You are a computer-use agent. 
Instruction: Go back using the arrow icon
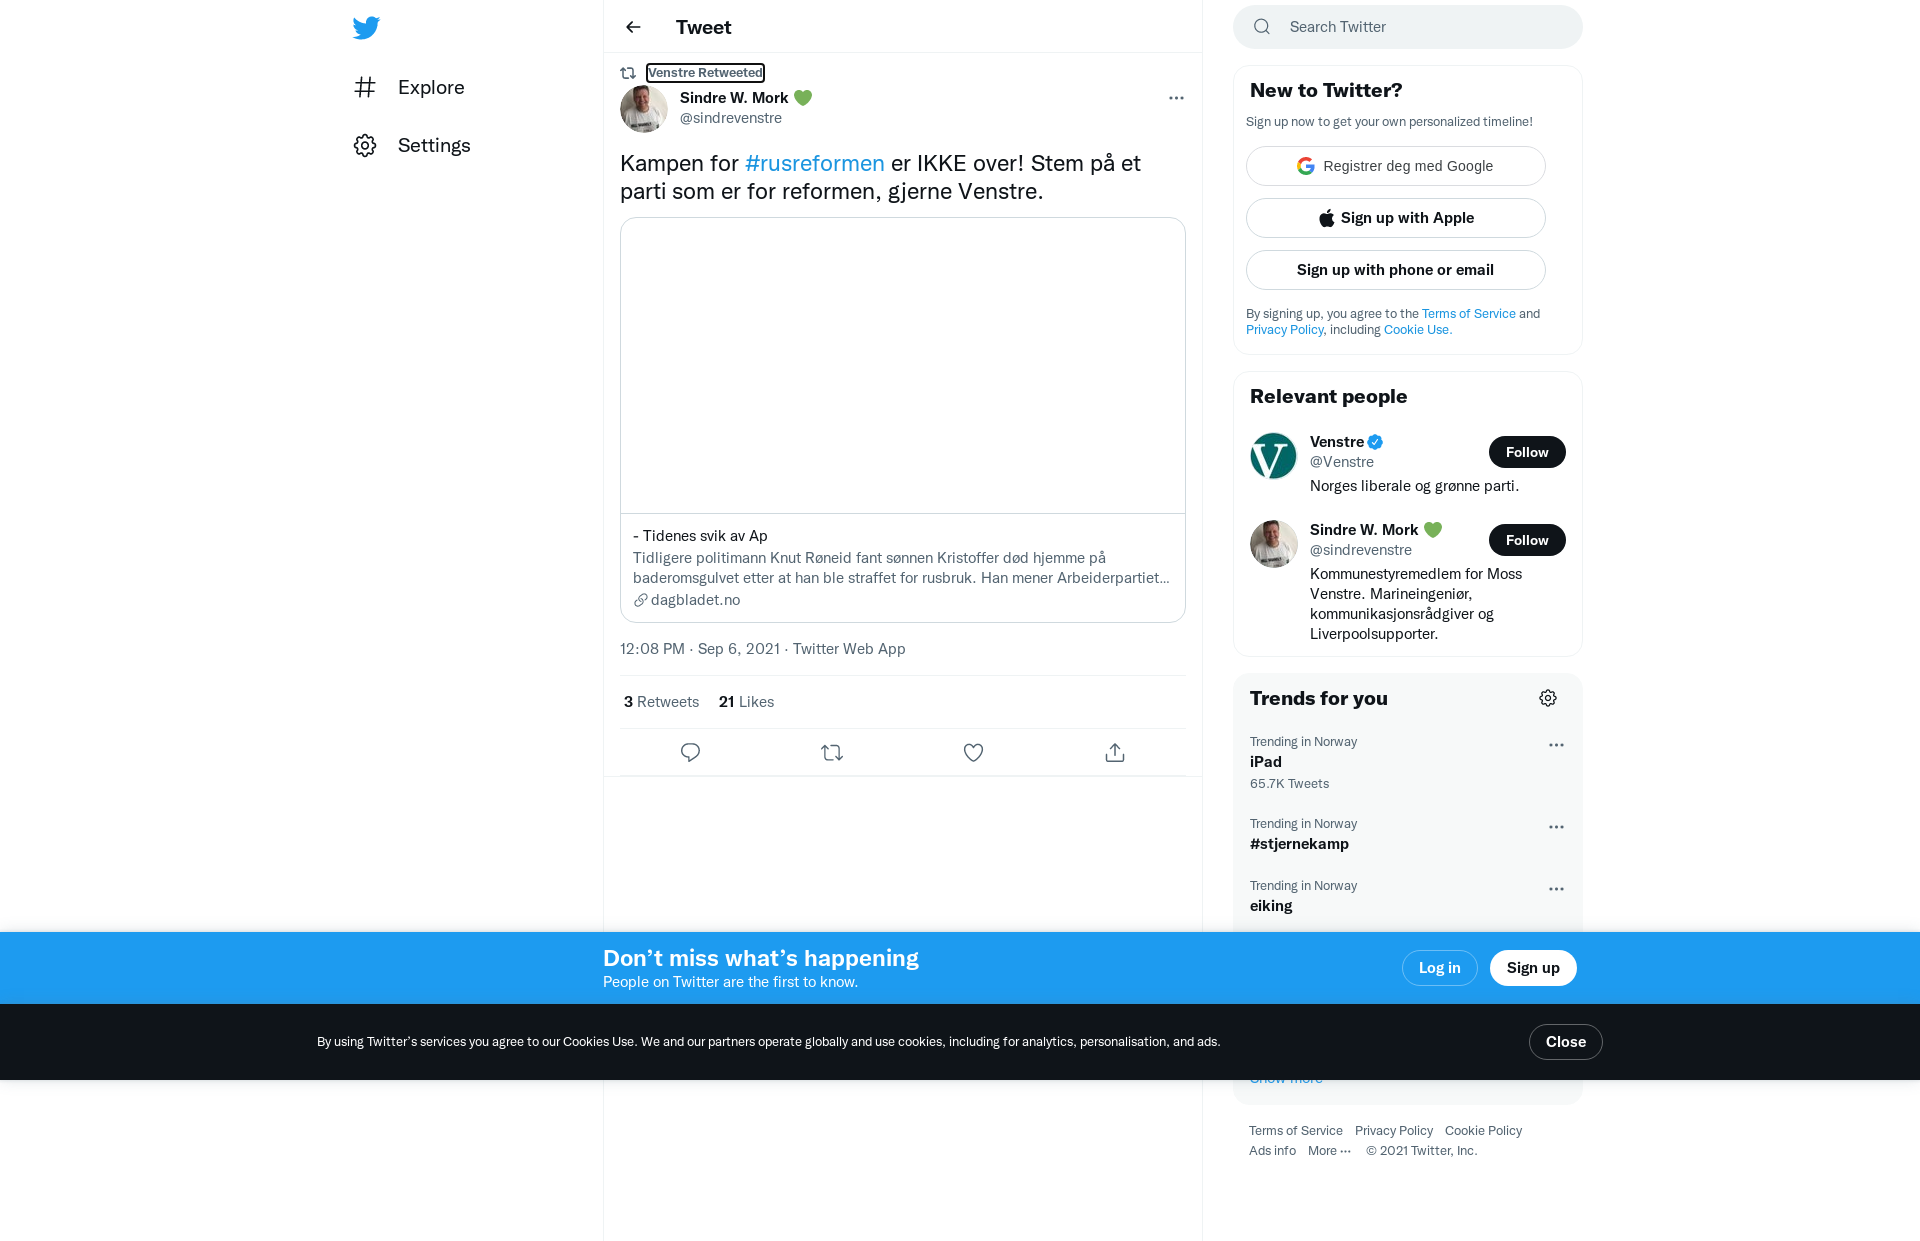tap(633, 27)
